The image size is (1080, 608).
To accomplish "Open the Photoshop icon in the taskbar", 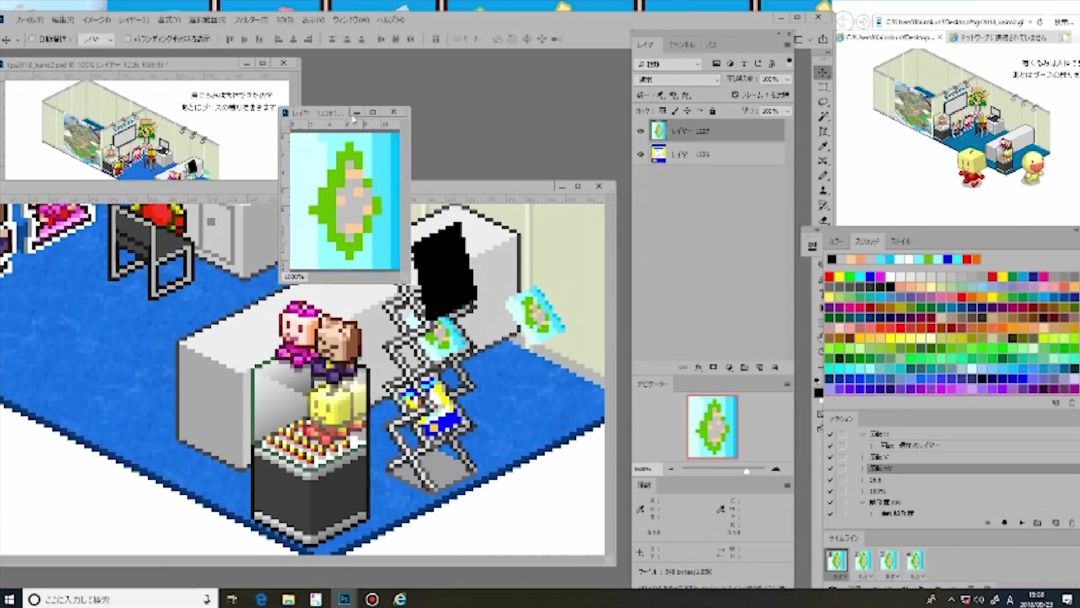I will [x=344, y=599].
